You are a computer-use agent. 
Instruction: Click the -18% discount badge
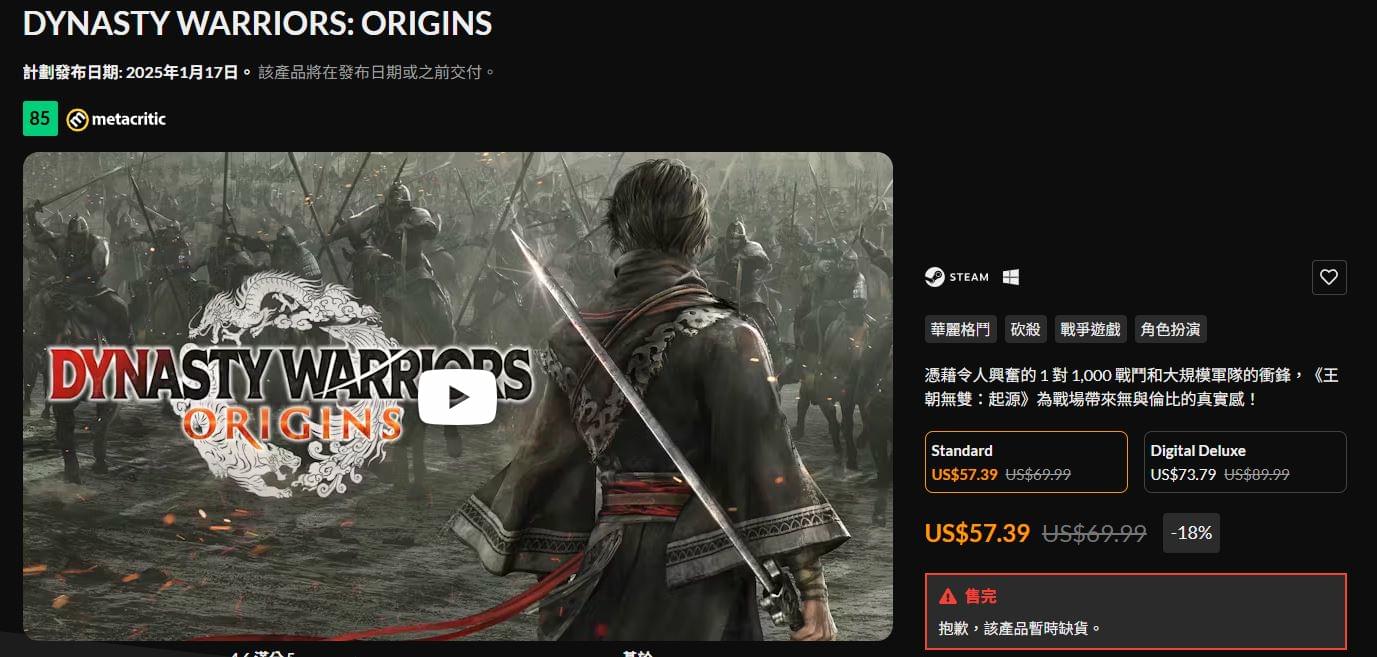[1192, 533]
